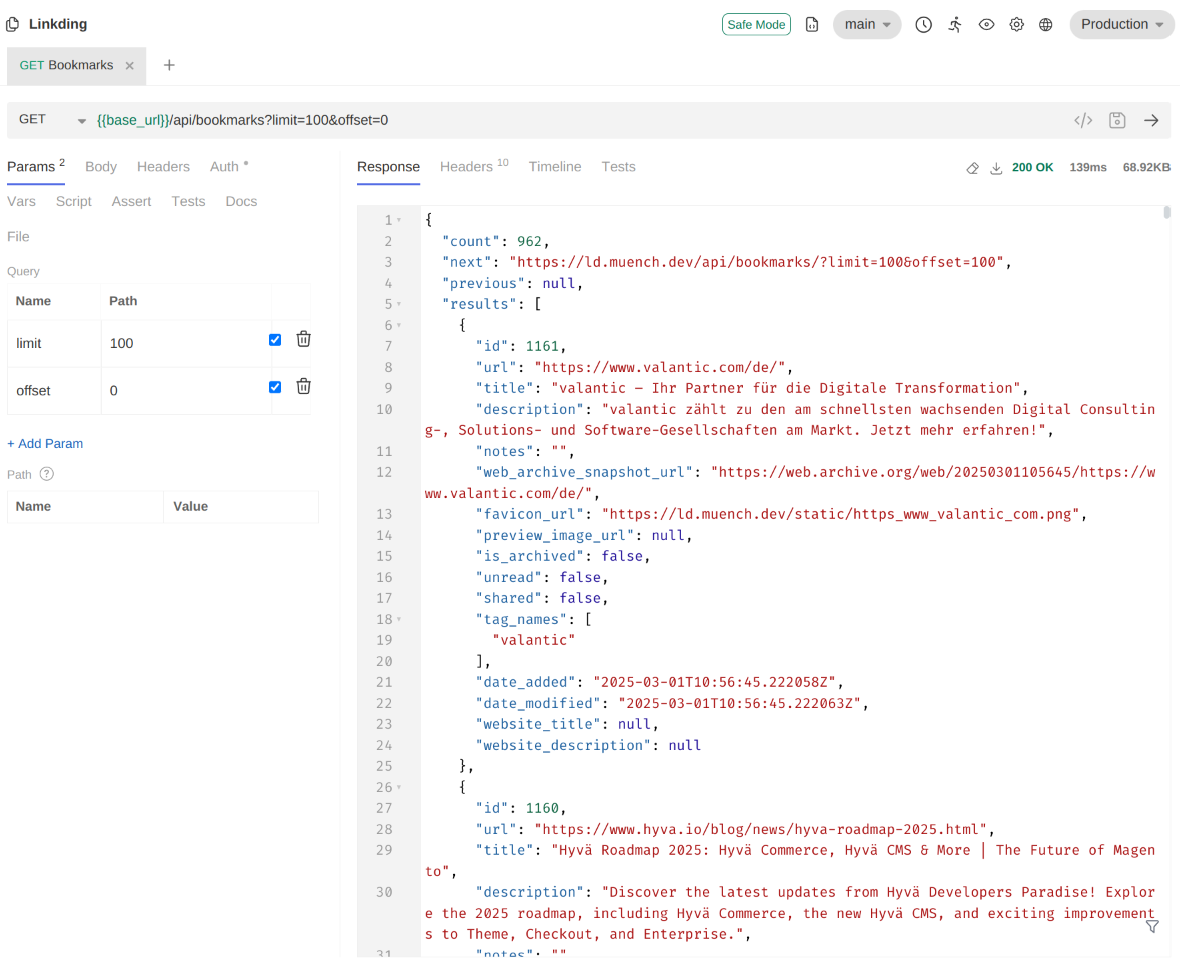Click the generate code icon in the URL bar
Screen dimensions: 1180x966
(1083, 120)
